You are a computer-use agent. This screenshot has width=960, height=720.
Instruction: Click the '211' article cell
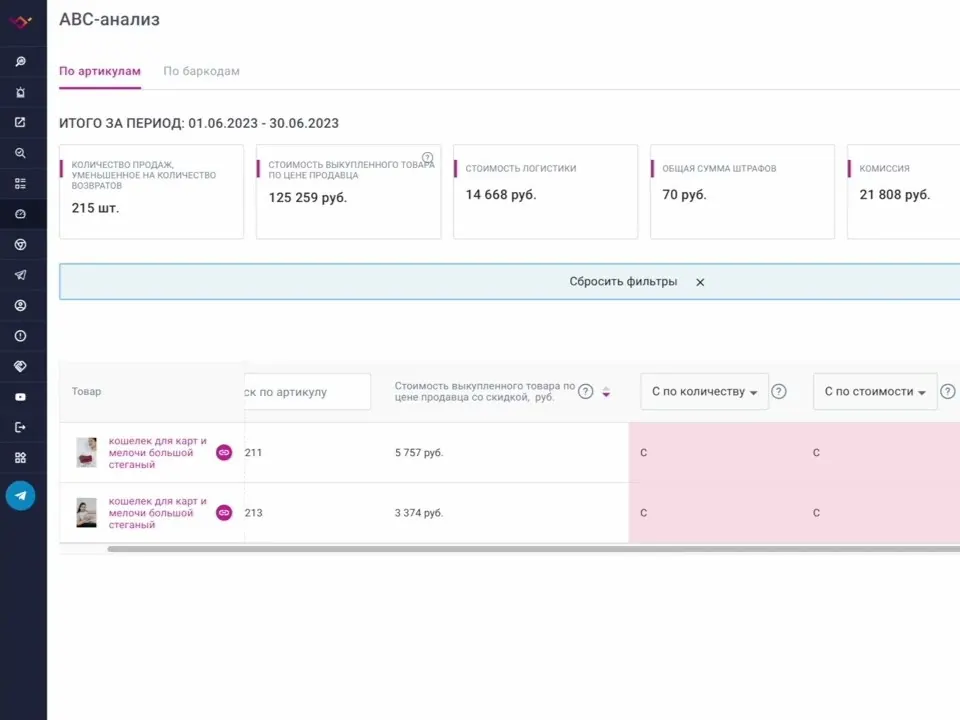tap(253, 452)
